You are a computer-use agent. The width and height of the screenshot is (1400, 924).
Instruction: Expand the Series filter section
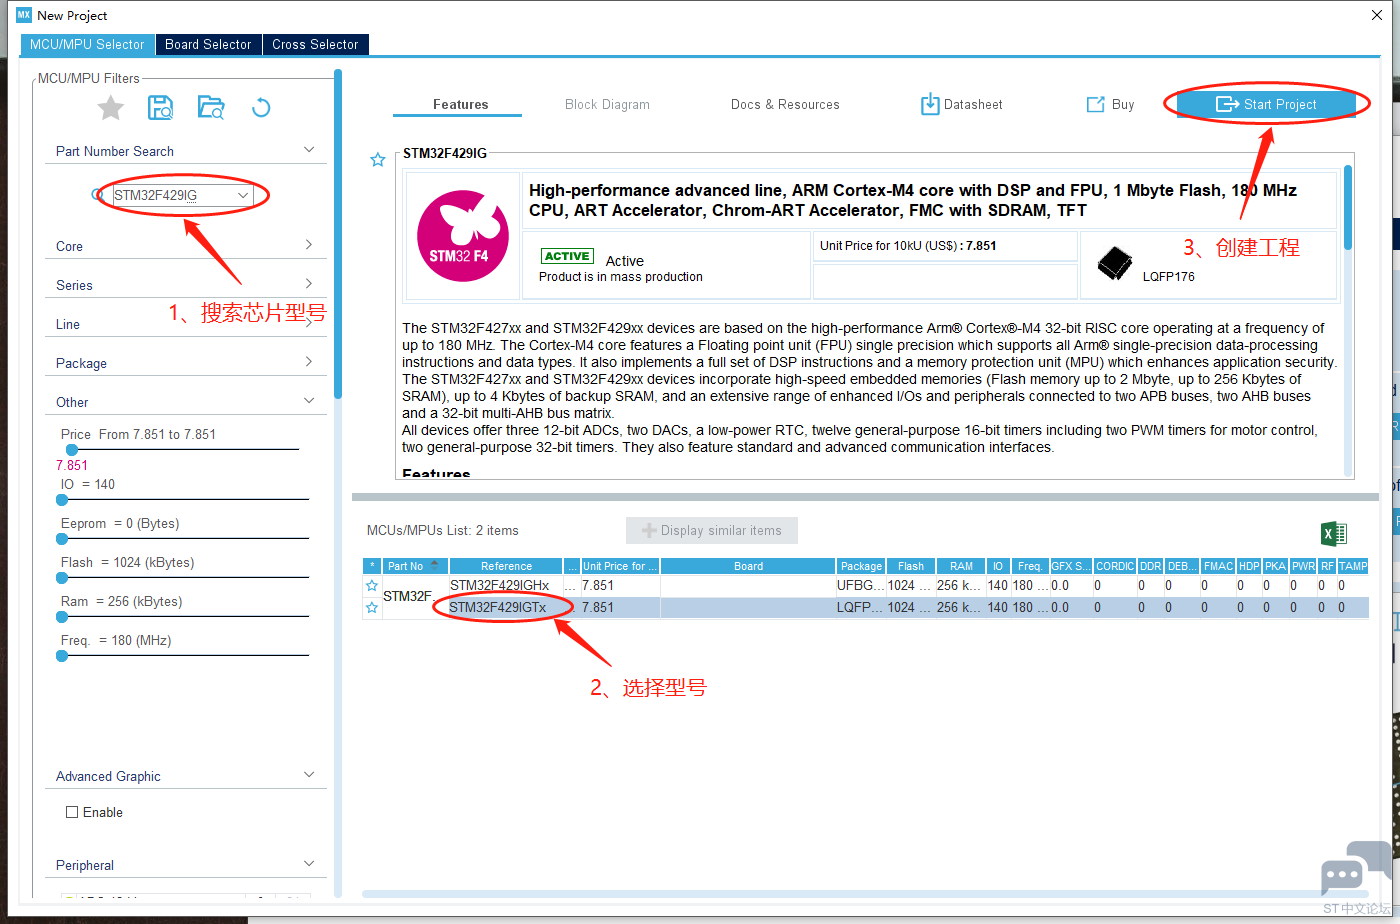309,284
